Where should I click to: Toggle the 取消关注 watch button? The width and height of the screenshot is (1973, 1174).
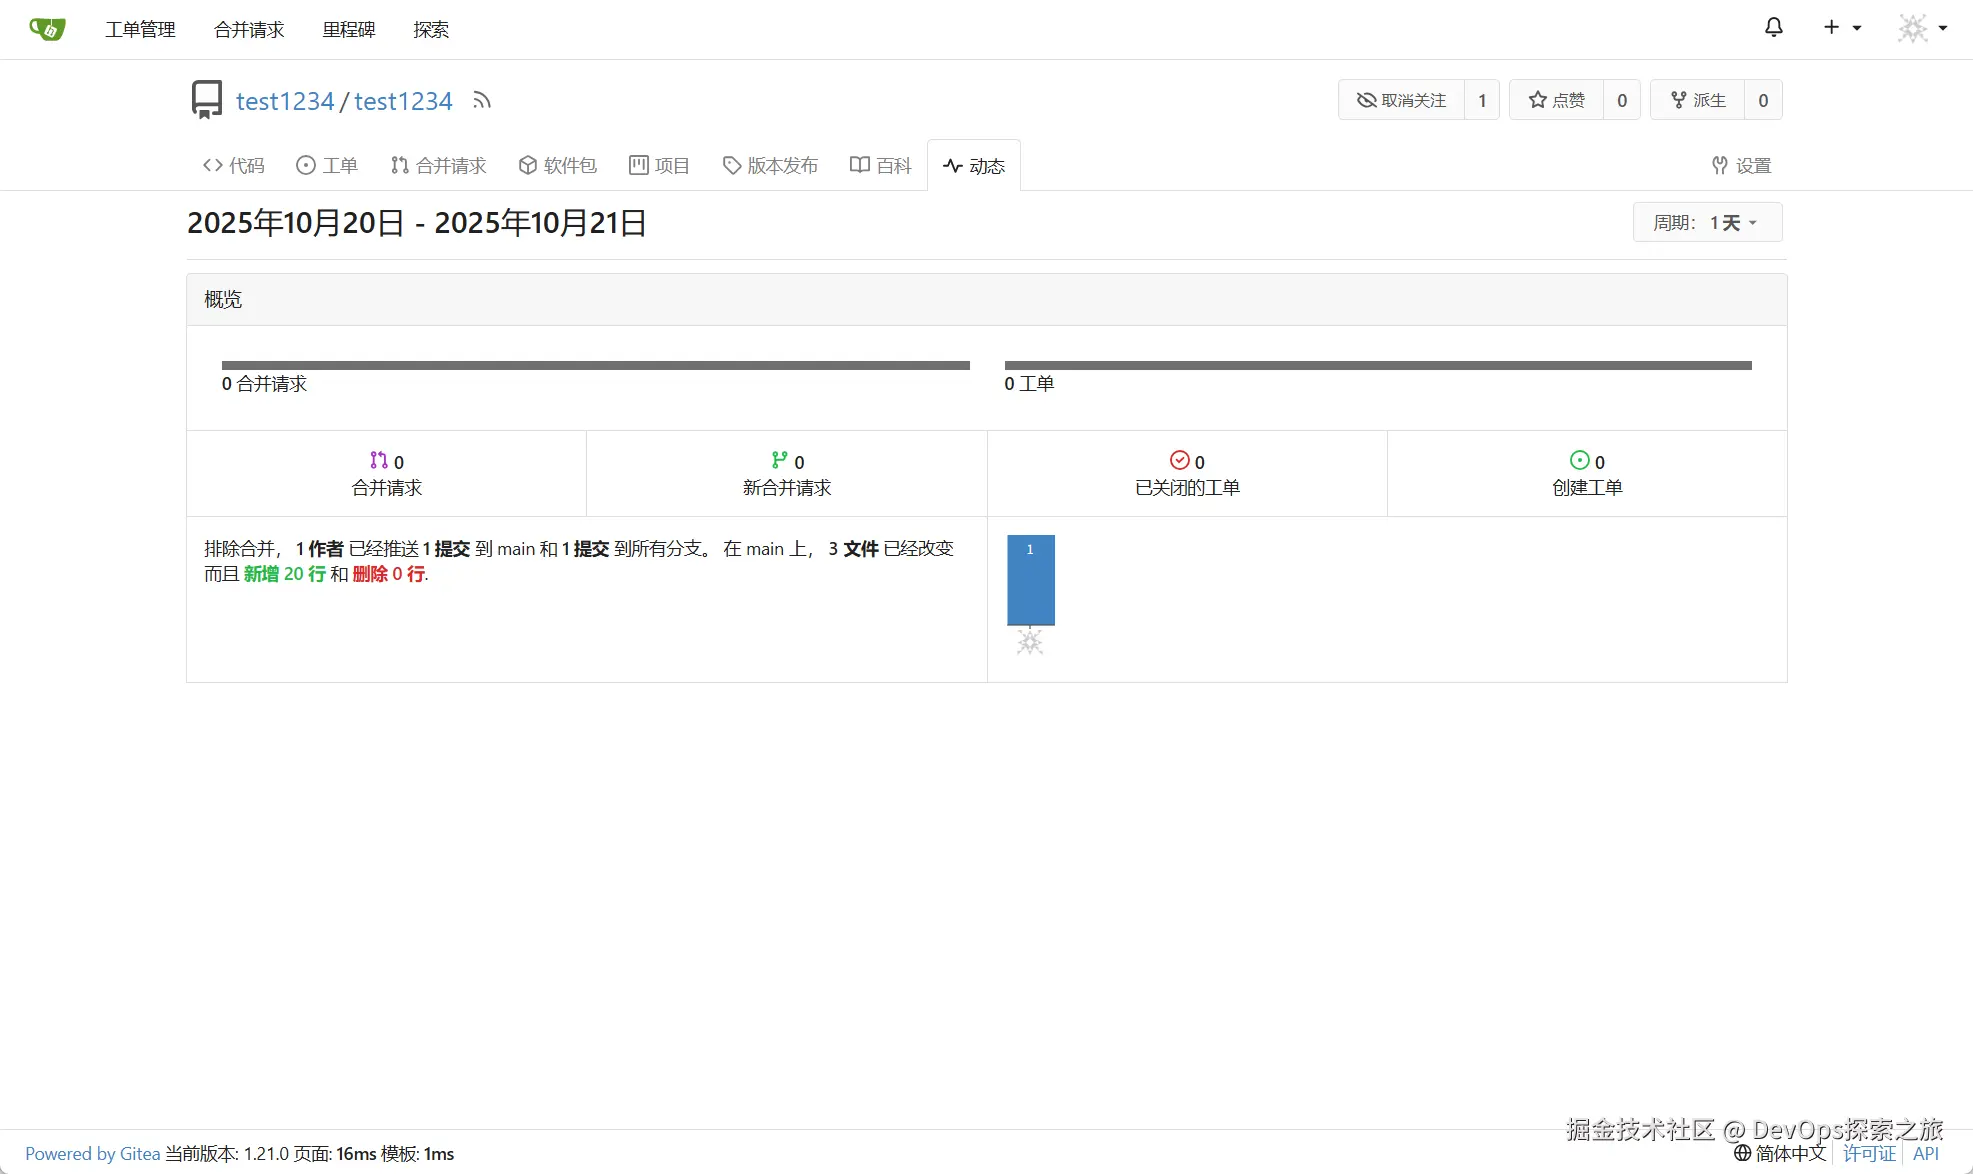click(x=1401, y=100)
